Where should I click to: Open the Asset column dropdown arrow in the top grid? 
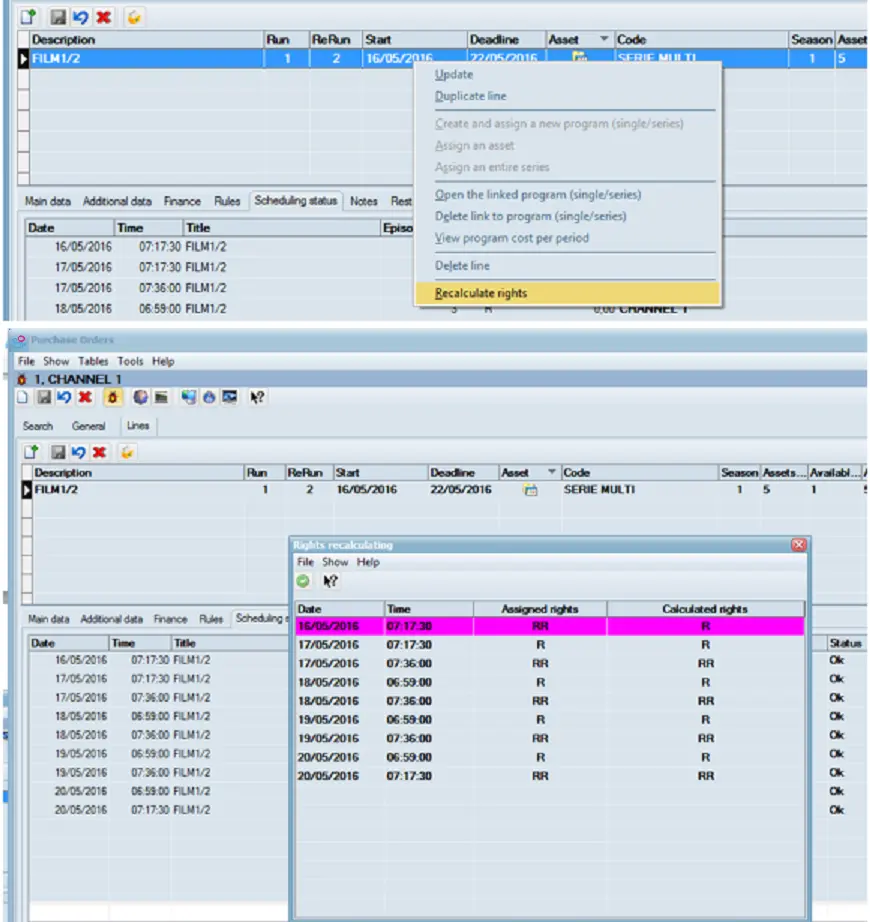point(603,39)
